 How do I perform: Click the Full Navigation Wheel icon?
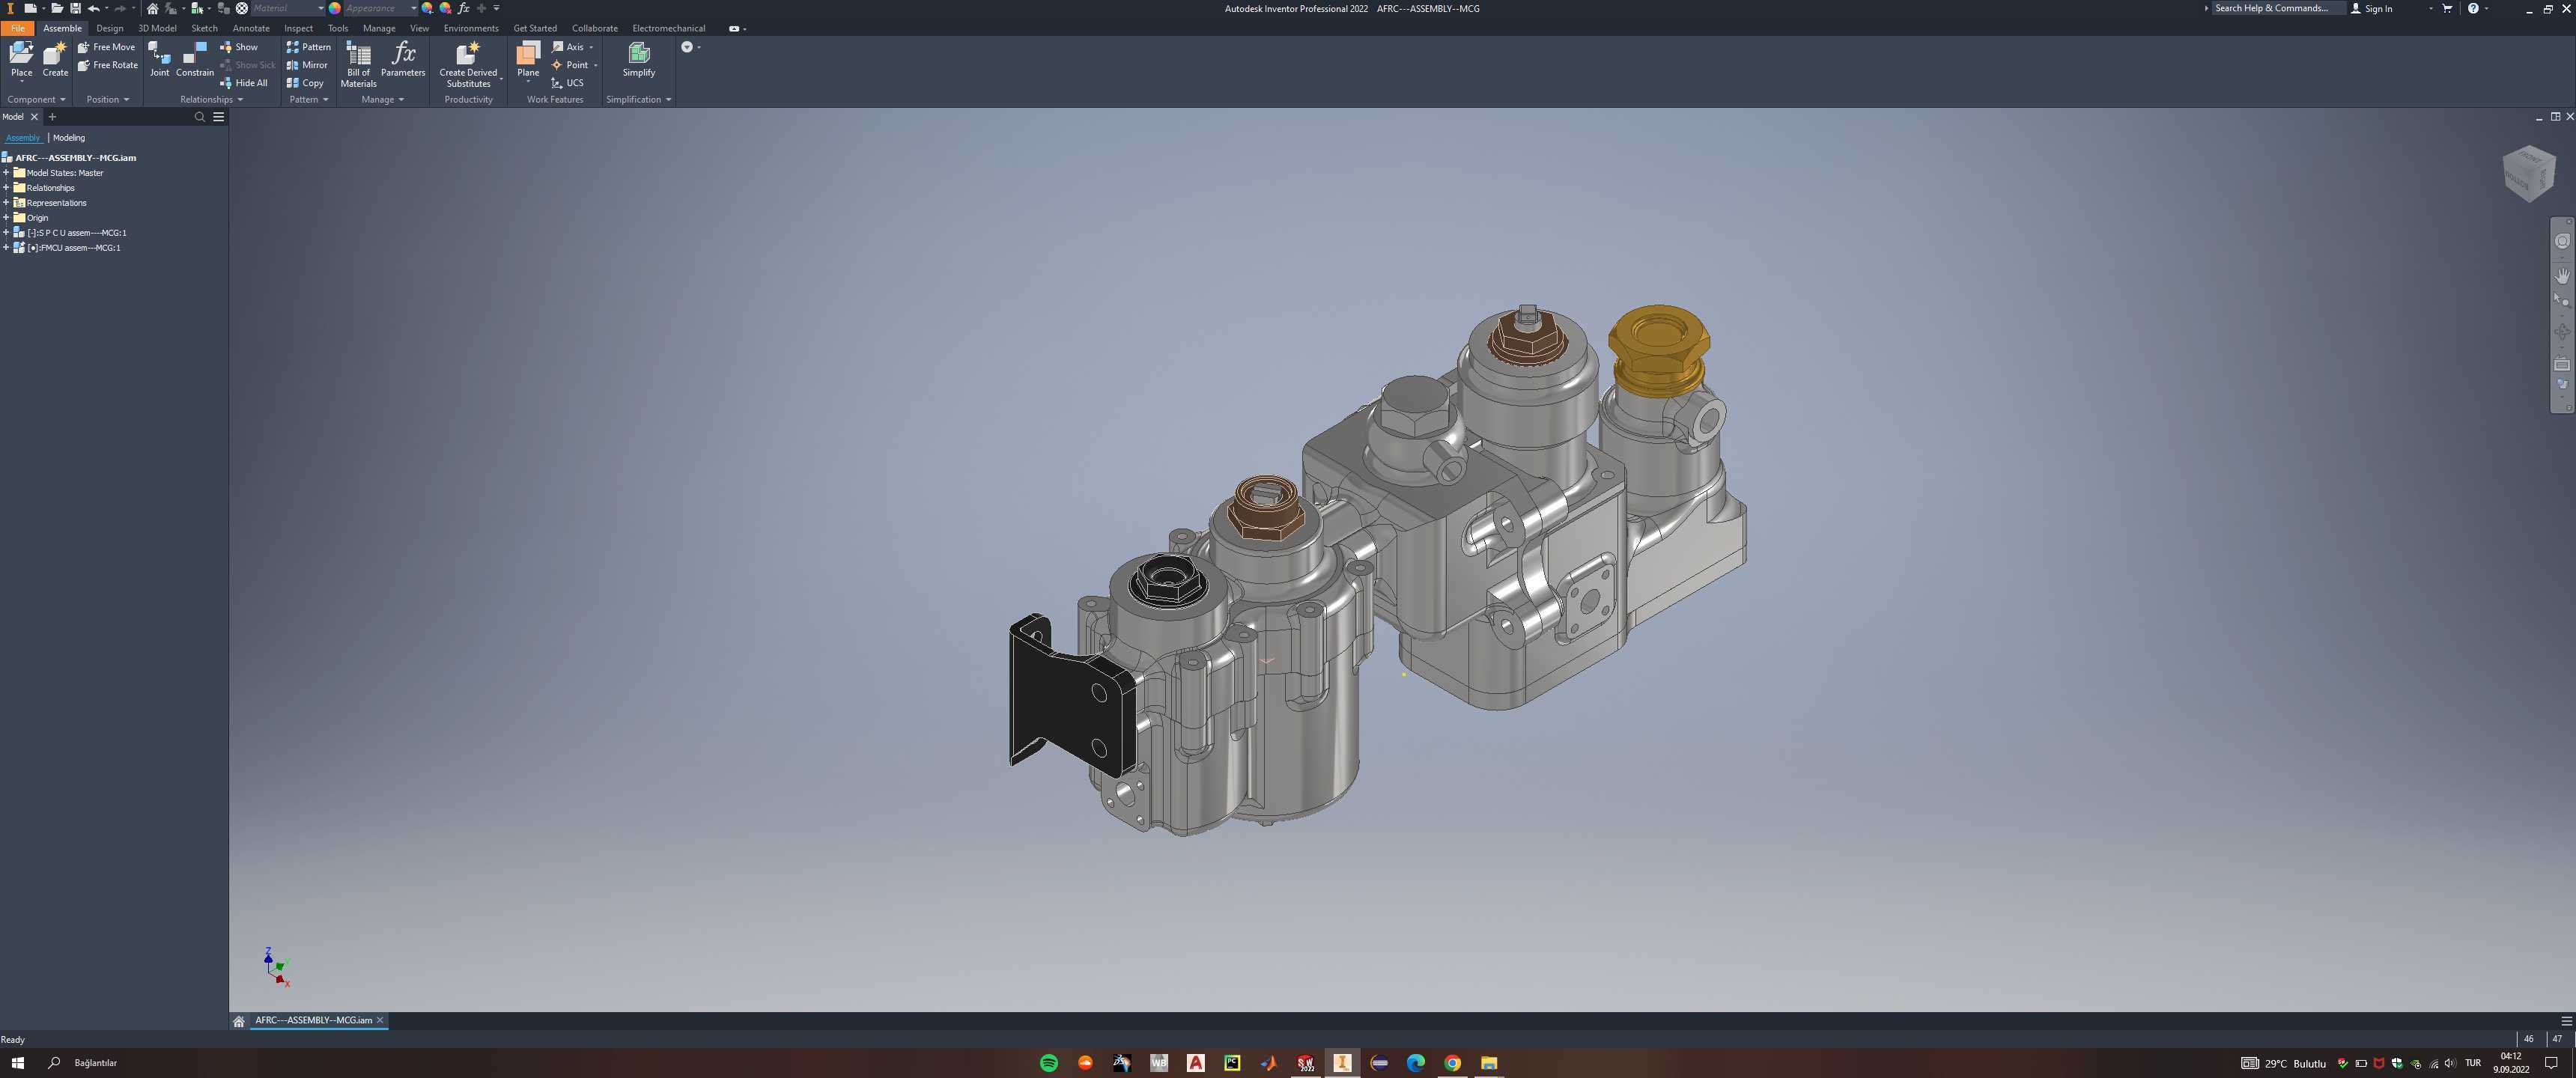pyautogui.click(x=2562, y=241)
